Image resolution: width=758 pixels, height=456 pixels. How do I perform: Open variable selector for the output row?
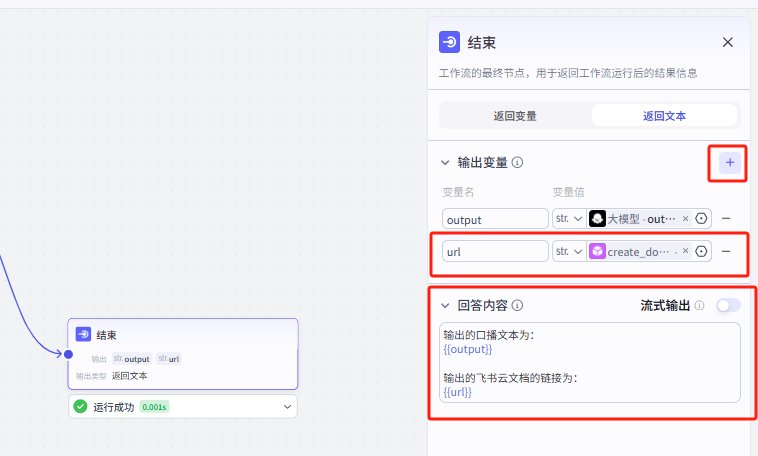(x=701, y=218)
